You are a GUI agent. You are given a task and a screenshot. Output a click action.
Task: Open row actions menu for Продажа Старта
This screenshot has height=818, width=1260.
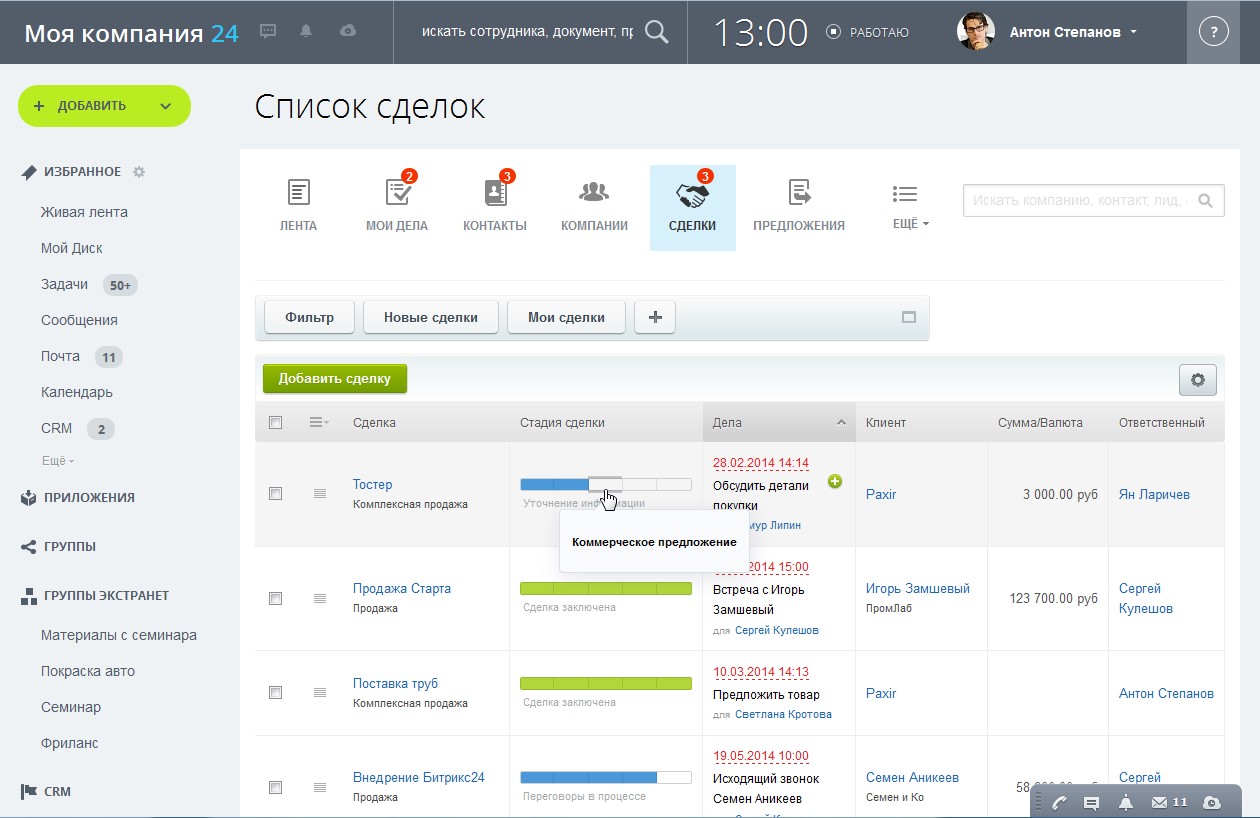[x=320, y=598]
